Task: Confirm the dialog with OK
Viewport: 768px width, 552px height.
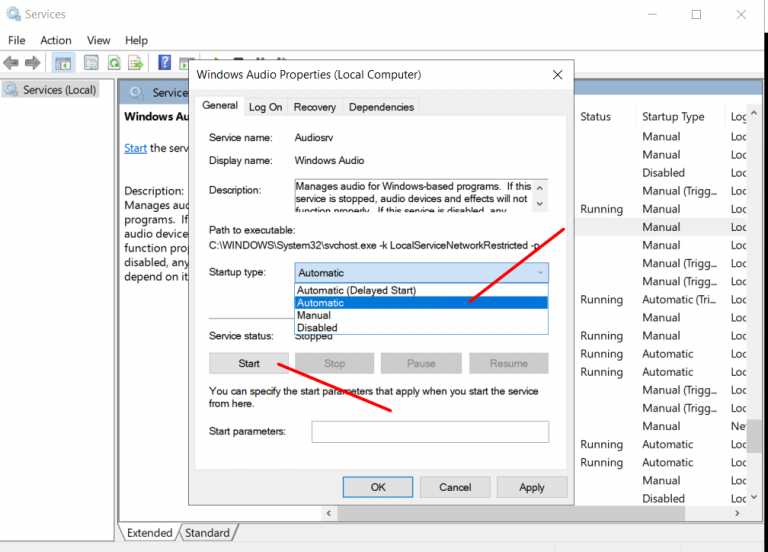Action: [x=378, y=487]
